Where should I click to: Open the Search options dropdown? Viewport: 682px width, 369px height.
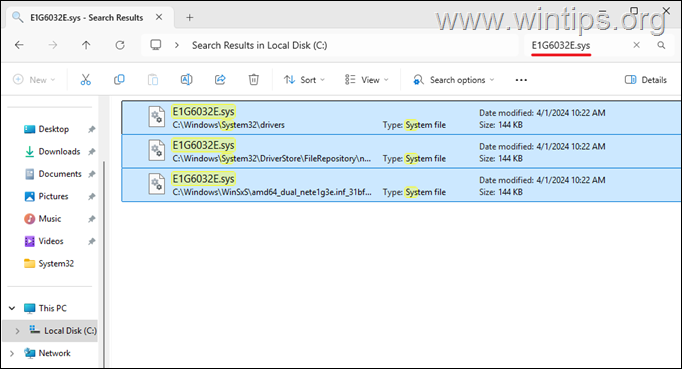(454, 80)
